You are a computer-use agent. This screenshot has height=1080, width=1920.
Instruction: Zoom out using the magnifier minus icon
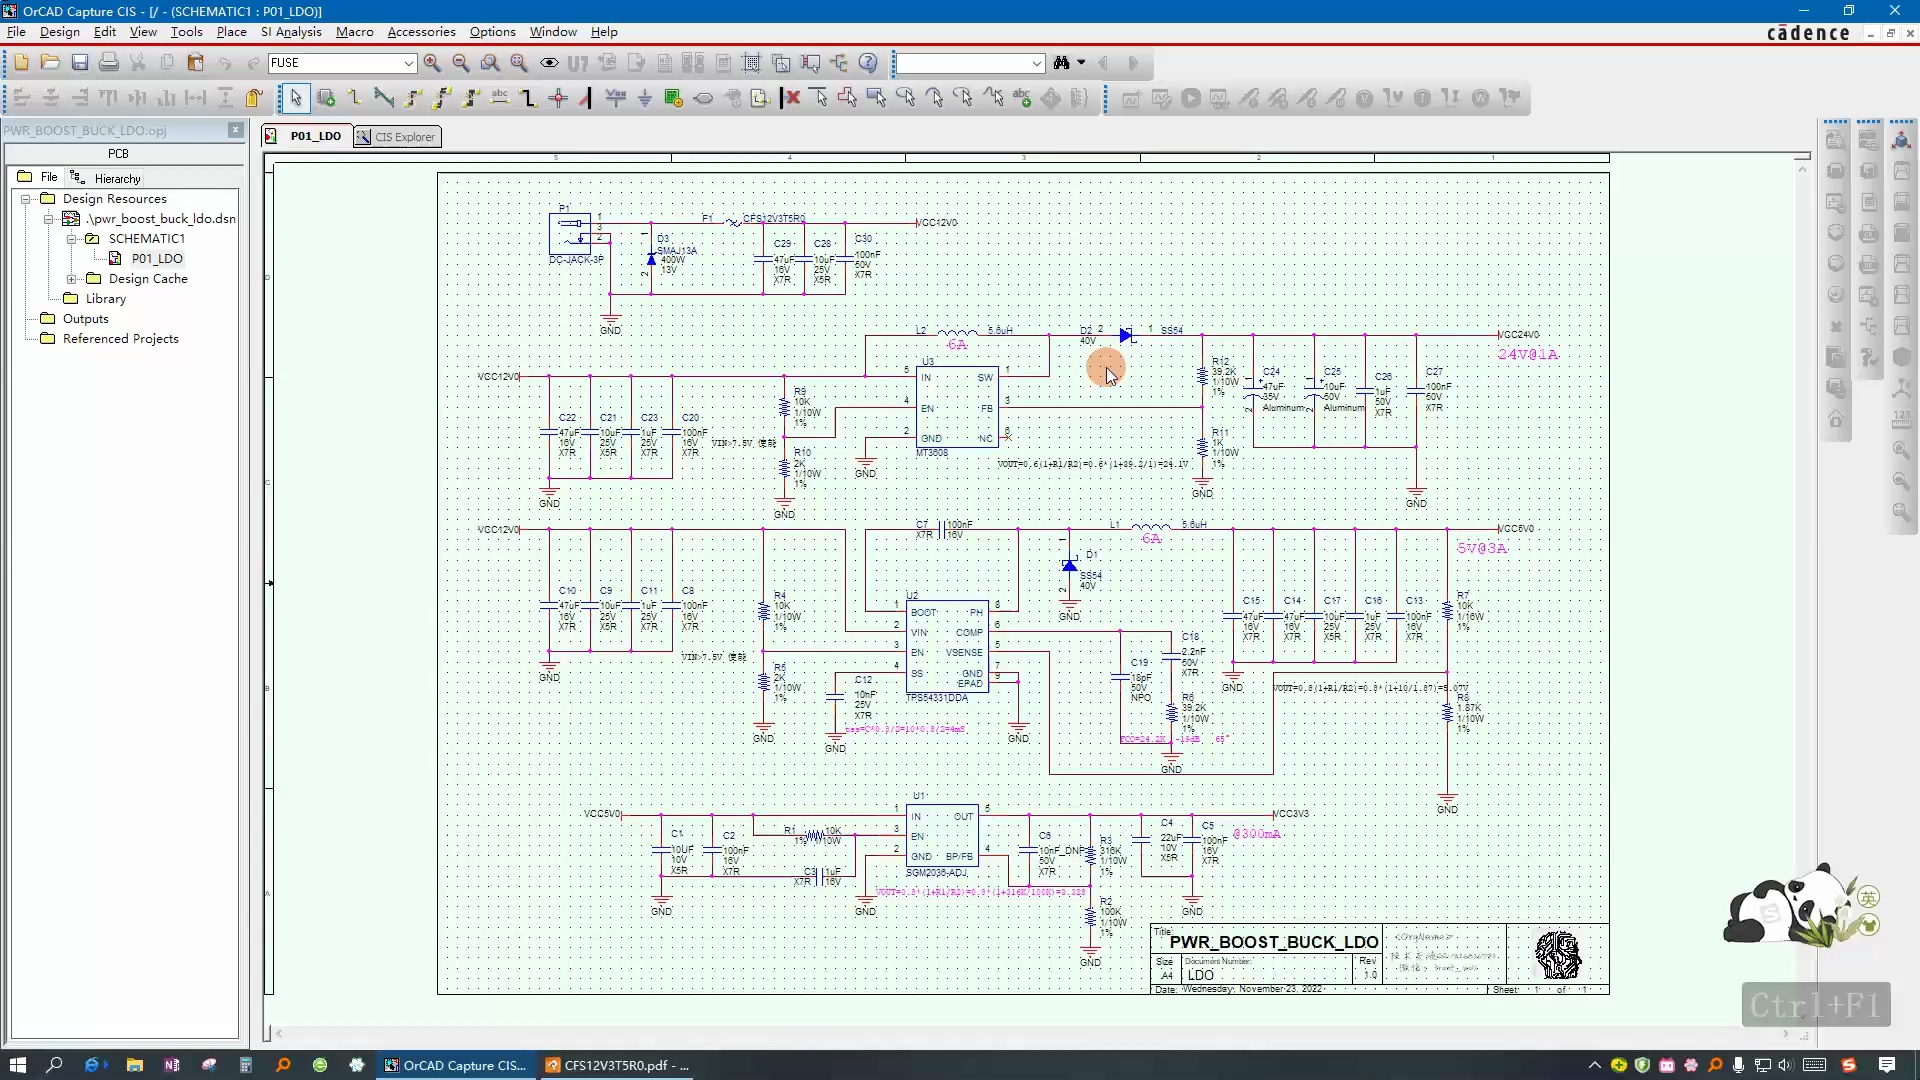click(x=461, y=63)
